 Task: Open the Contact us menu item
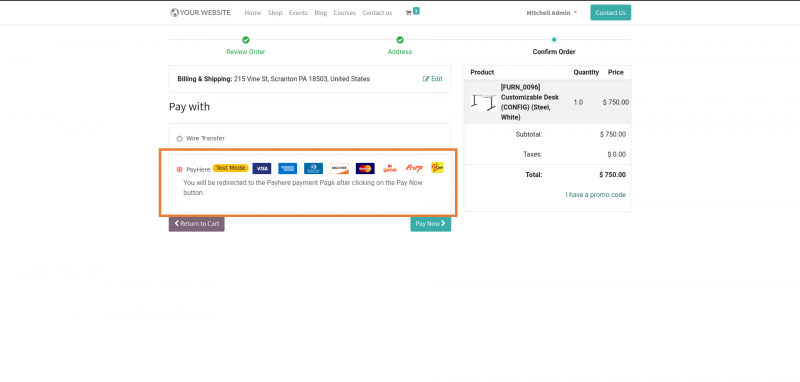pyautogui.click(x=377, y=13)
